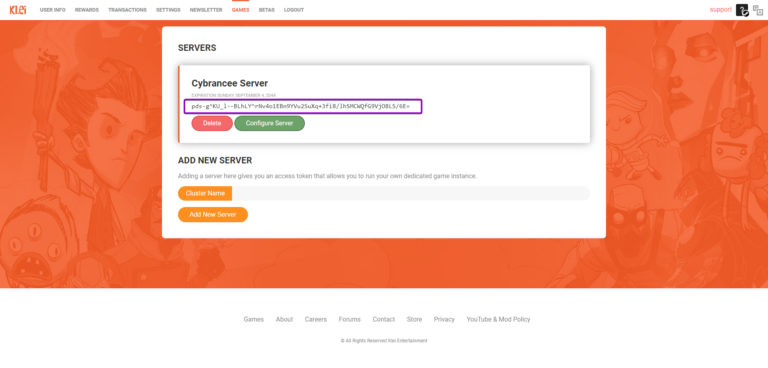Open Games footer link
This screenshot has width=768, height=368.
[x=254, y=319]
